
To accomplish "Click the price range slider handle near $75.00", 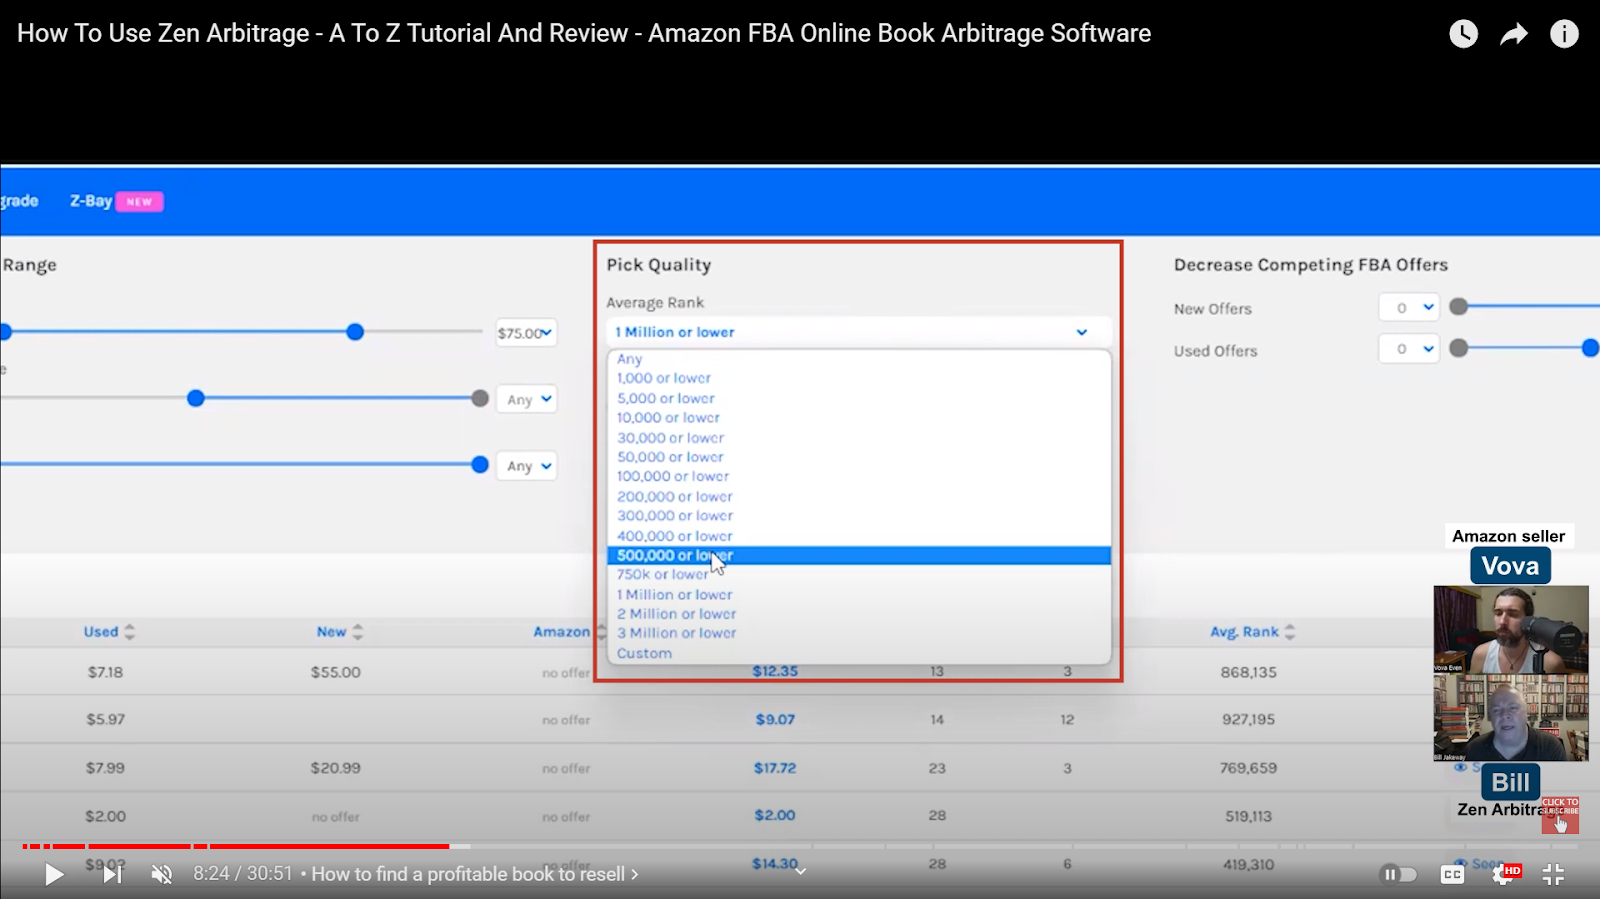I will tap(355, 332).
